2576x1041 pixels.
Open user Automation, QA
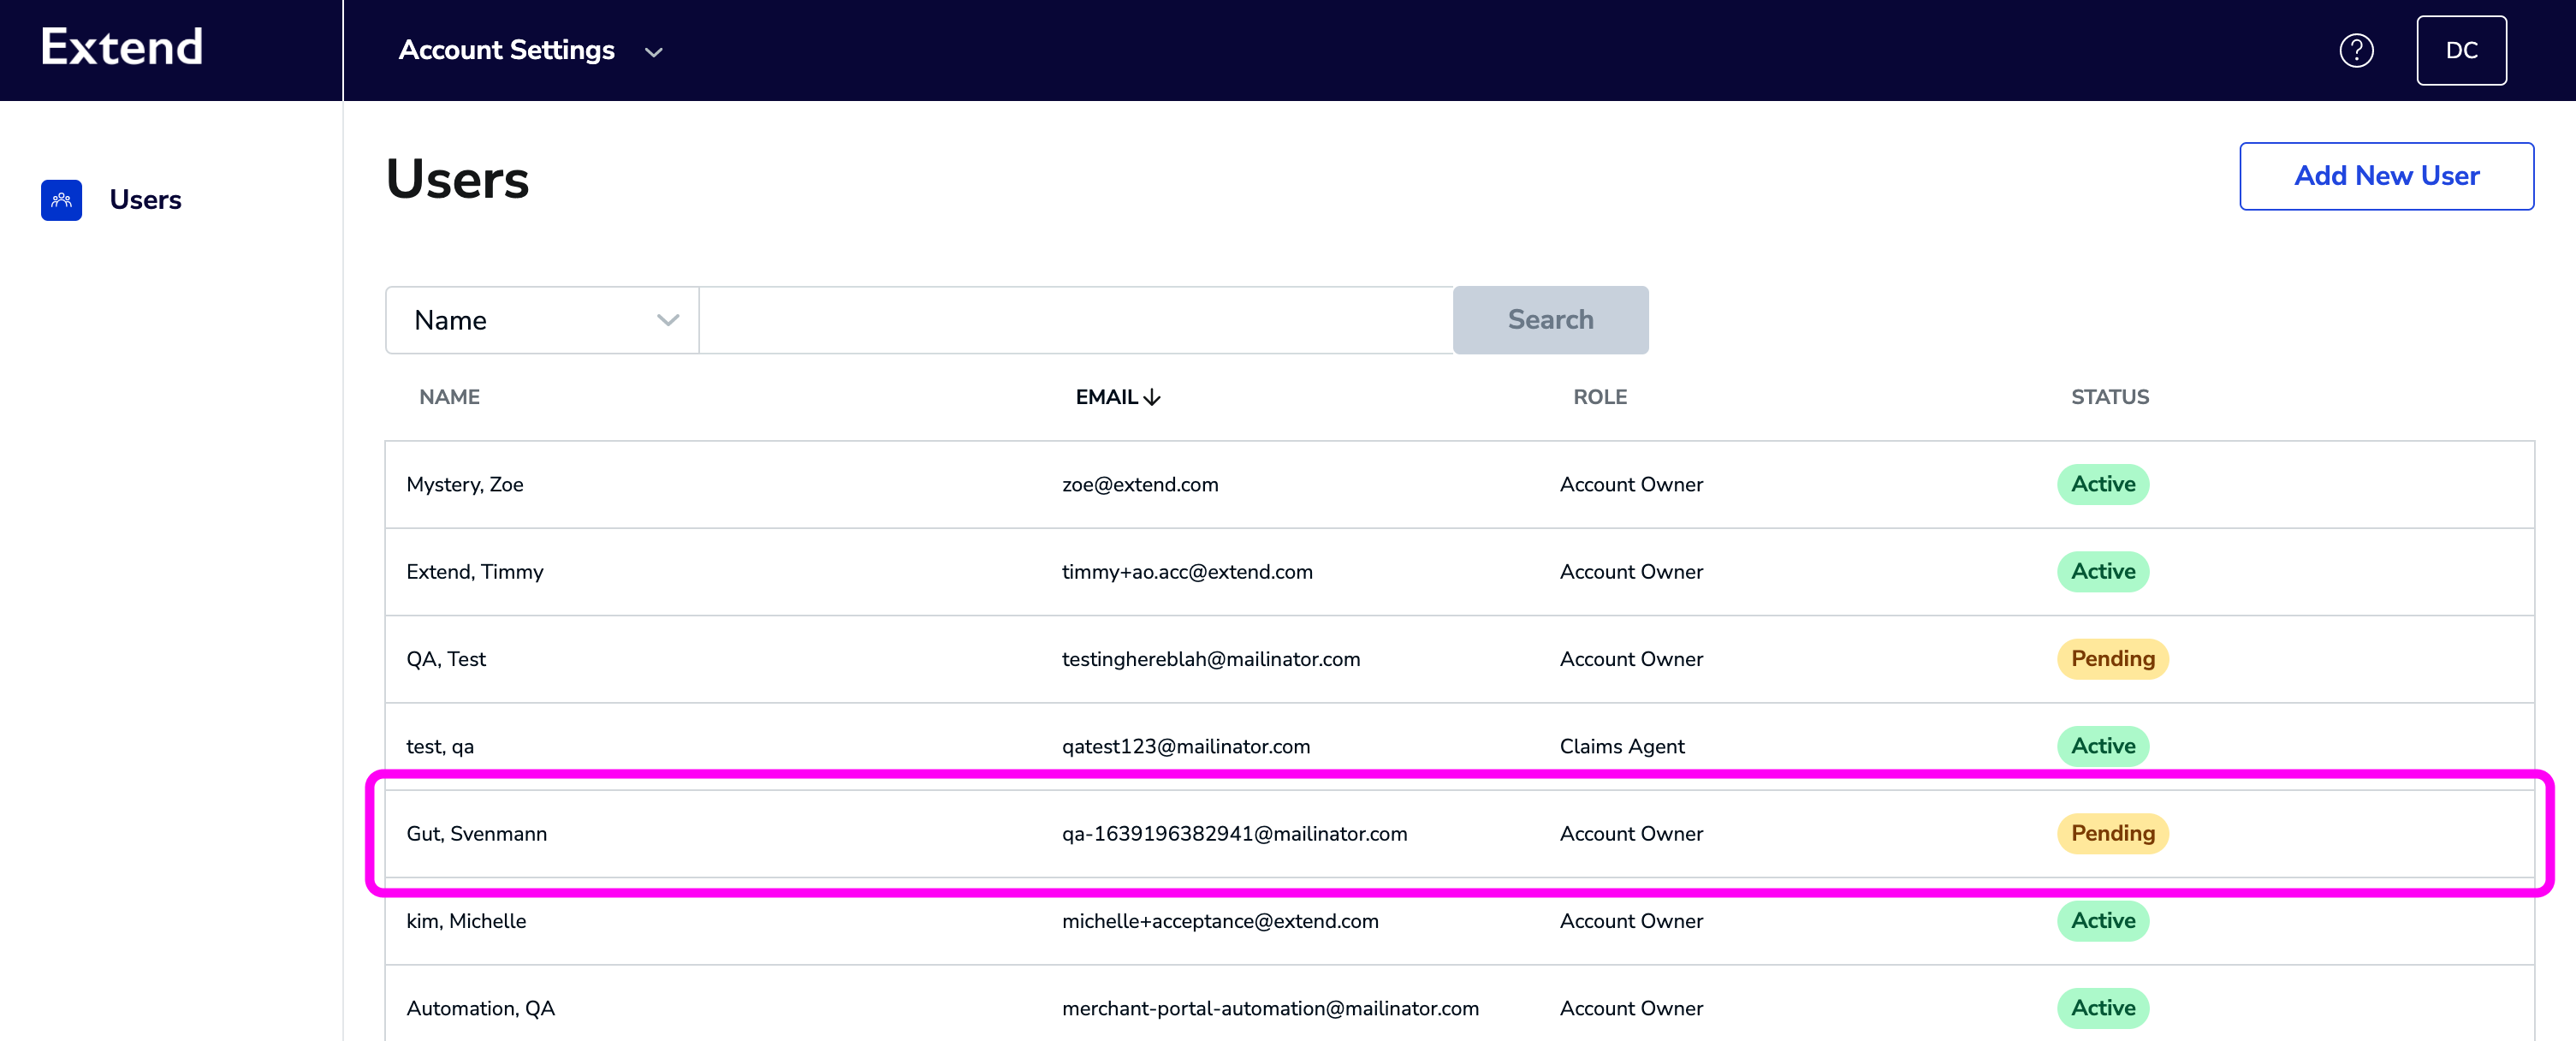click(481, 1009)
